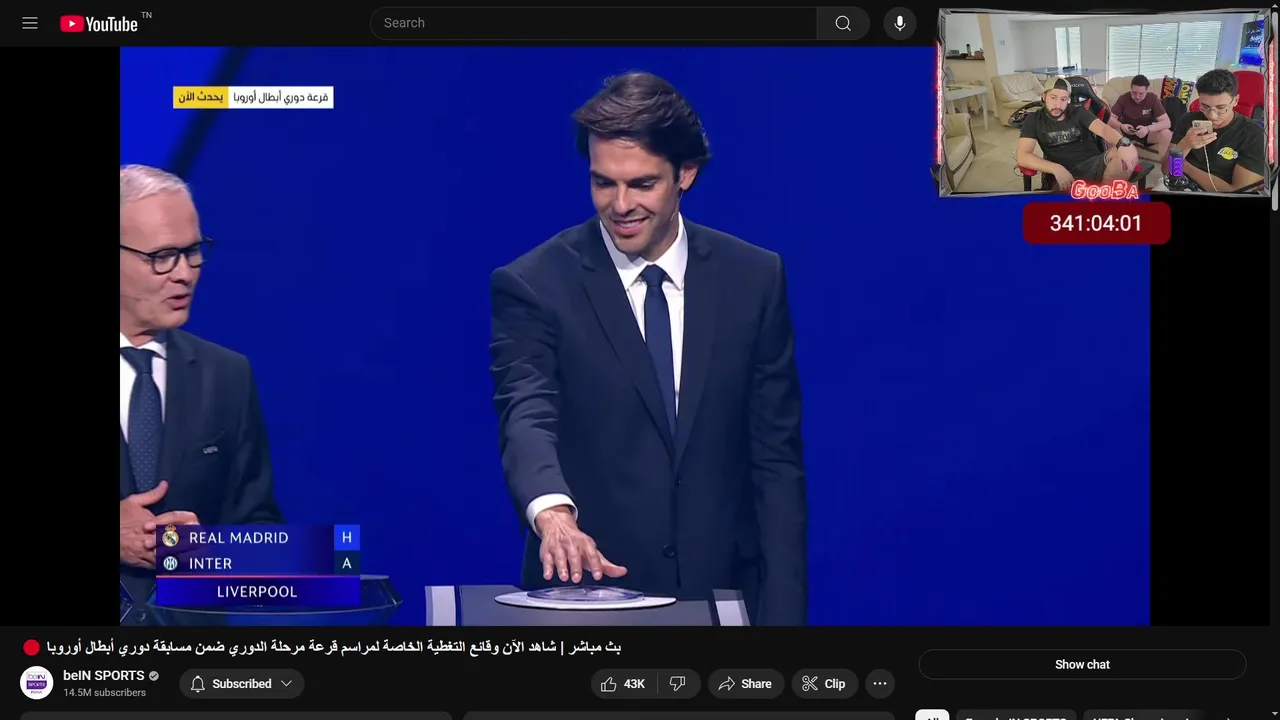The image size is (1280, 720).
Task: Open more actions three-dot menu
Action: pos(880,684)
